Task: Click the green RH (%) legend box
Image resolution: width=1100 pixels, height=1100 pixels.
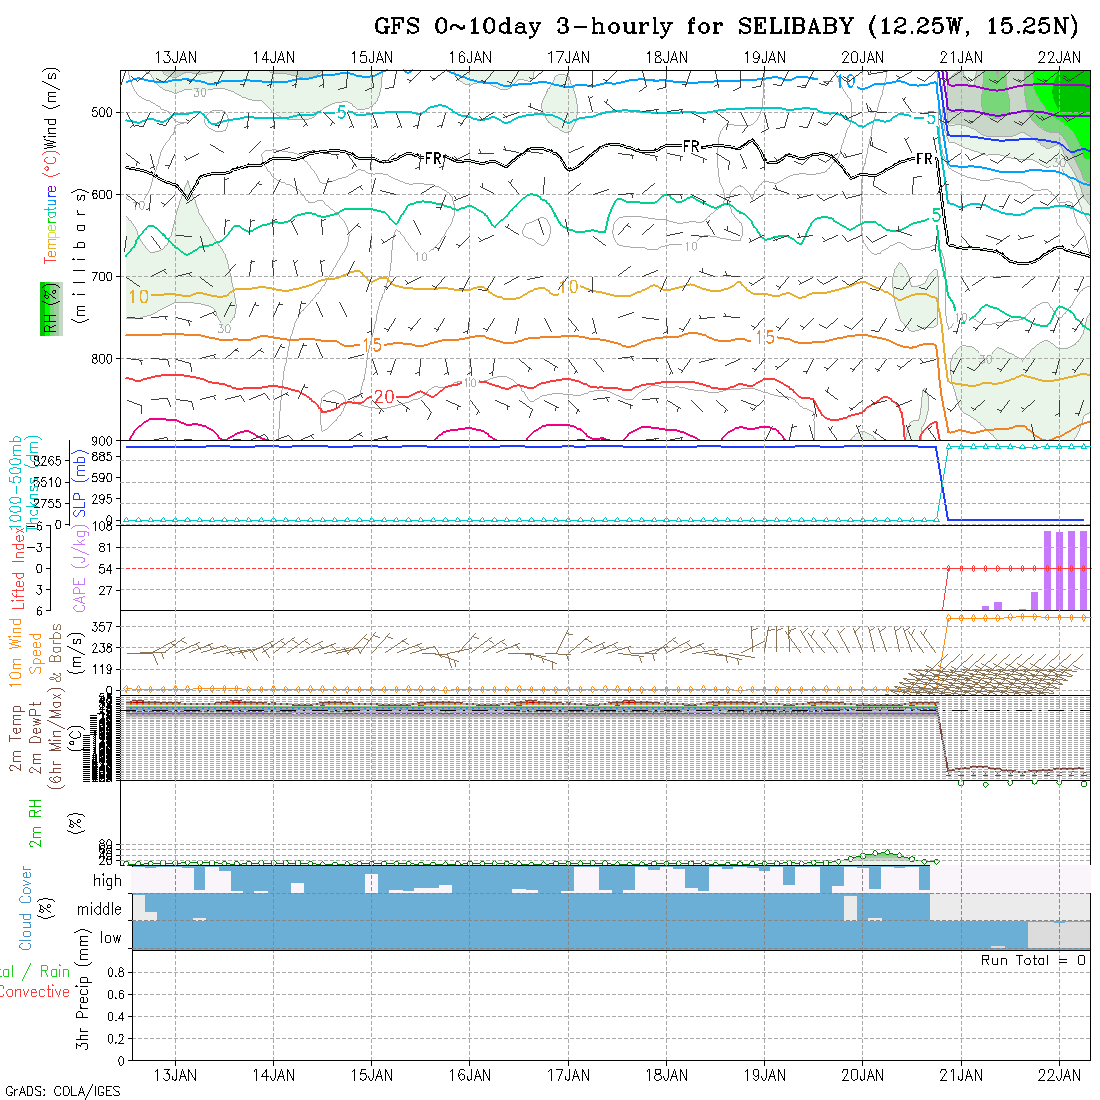Action: click(47, 308)
